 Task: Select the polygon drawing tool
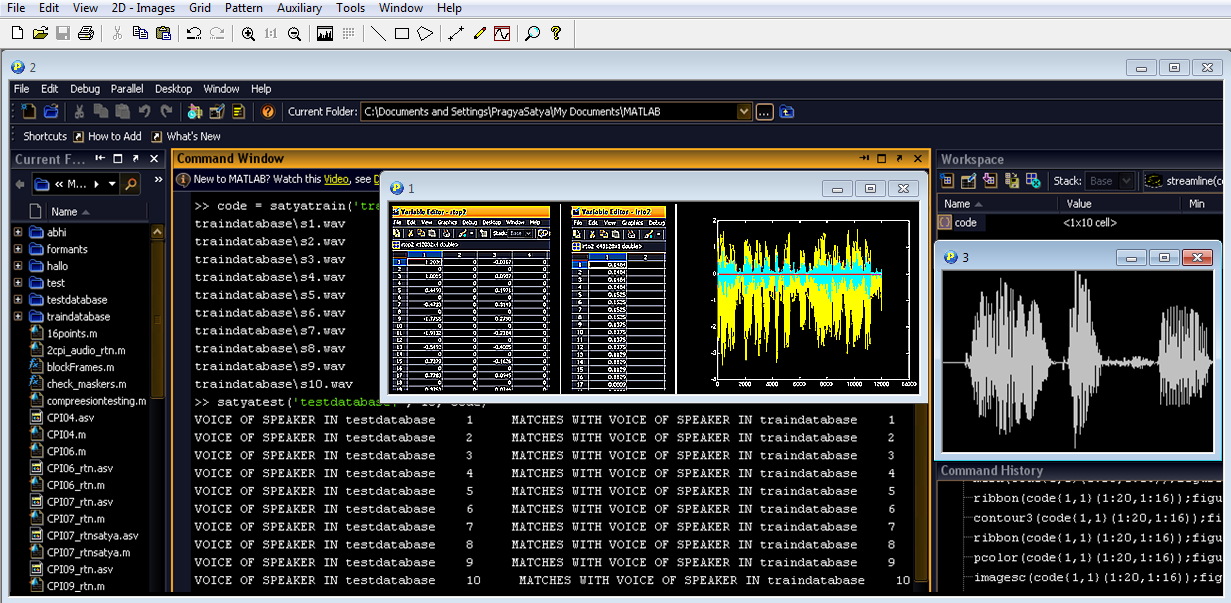point(425,33)
